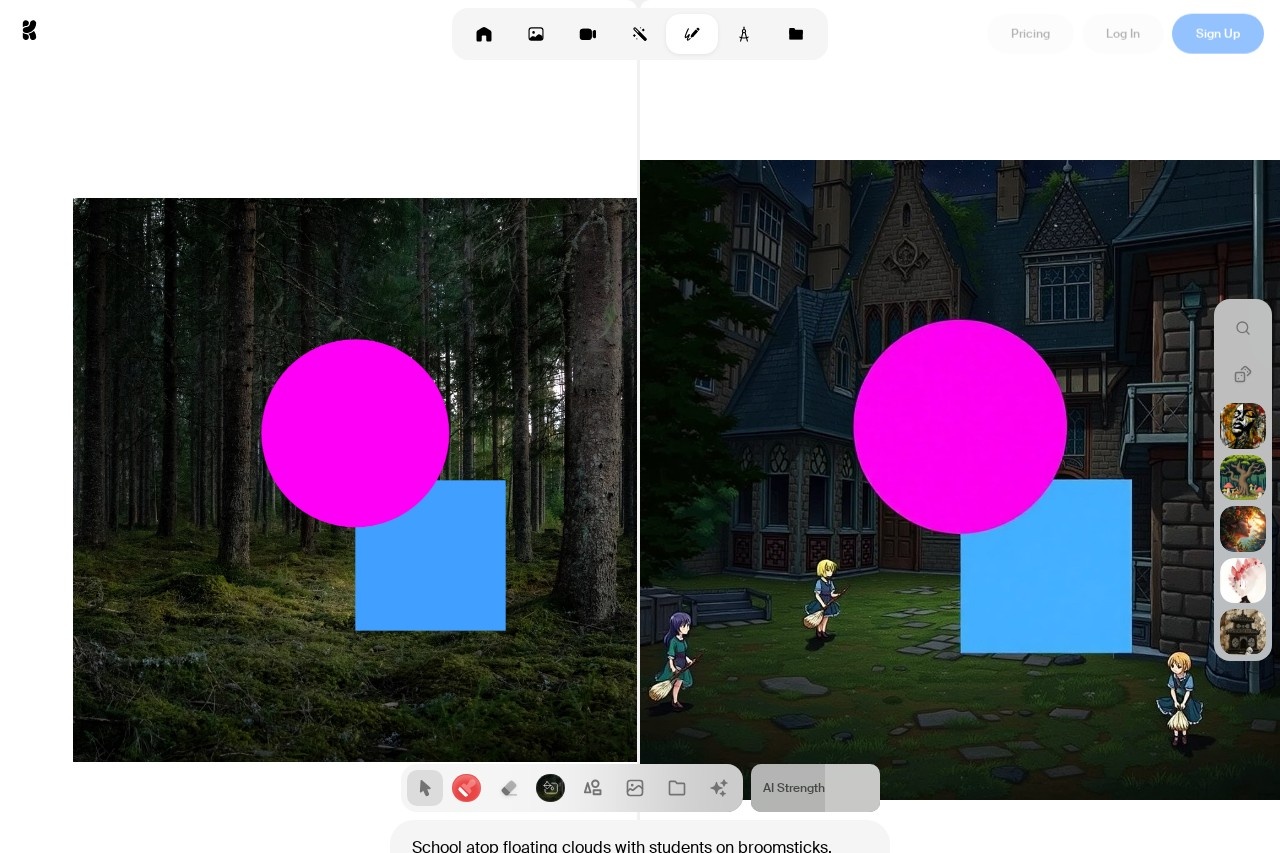Viewport: 1280px width, 853px height.
Task: Pick the Eraser tool
Action: coord(509,788)
